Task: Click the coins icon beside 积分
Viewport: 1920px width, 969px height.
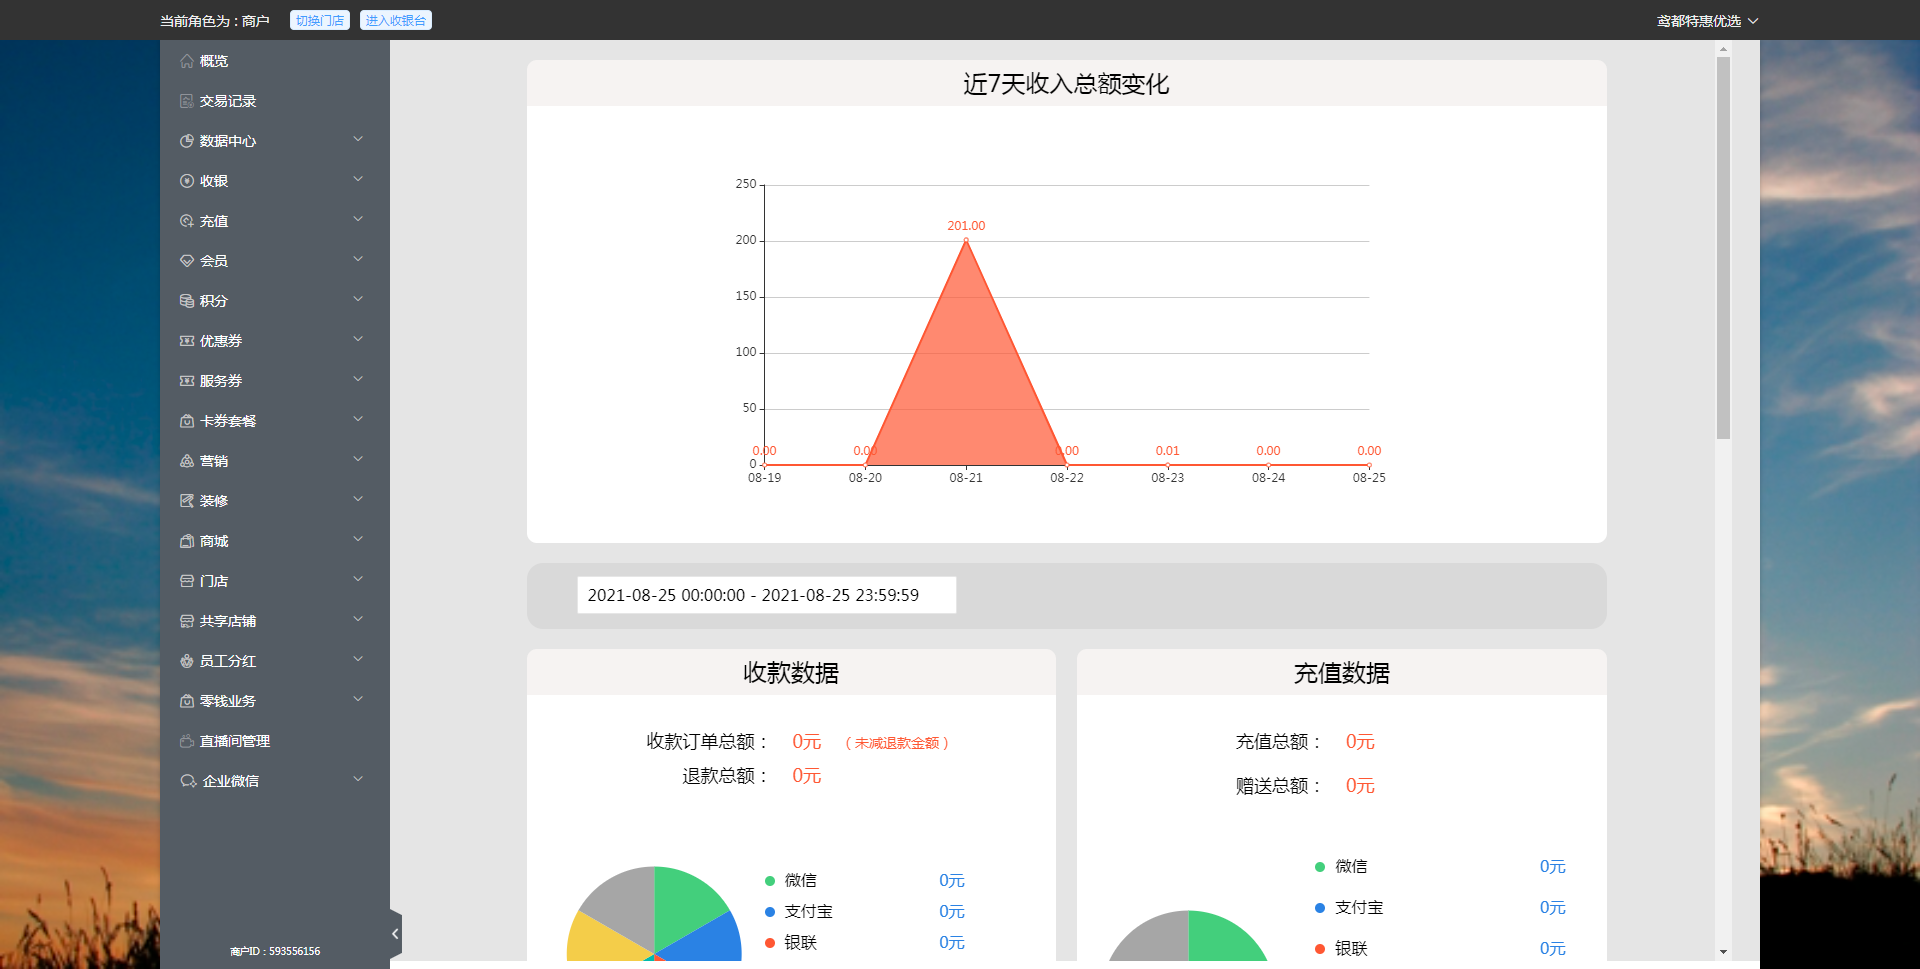Action: (187, 301)
